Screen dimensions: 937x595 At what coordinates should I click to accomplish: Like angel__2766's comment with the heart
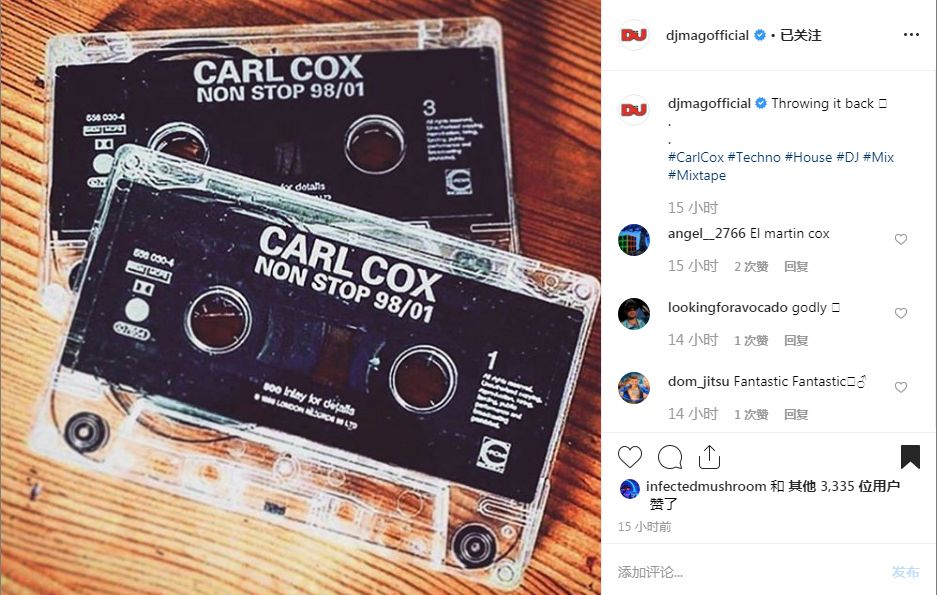pos(901,239)
